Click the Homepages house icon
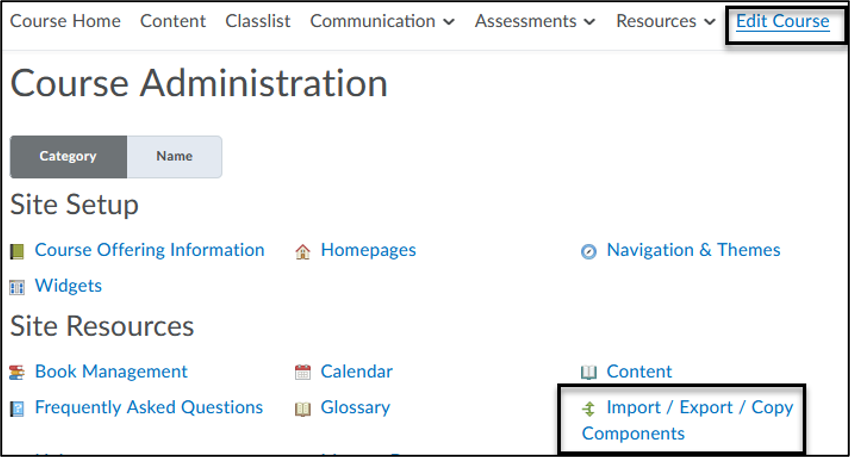This screenshot has width=850, height=458. (303, 251)
